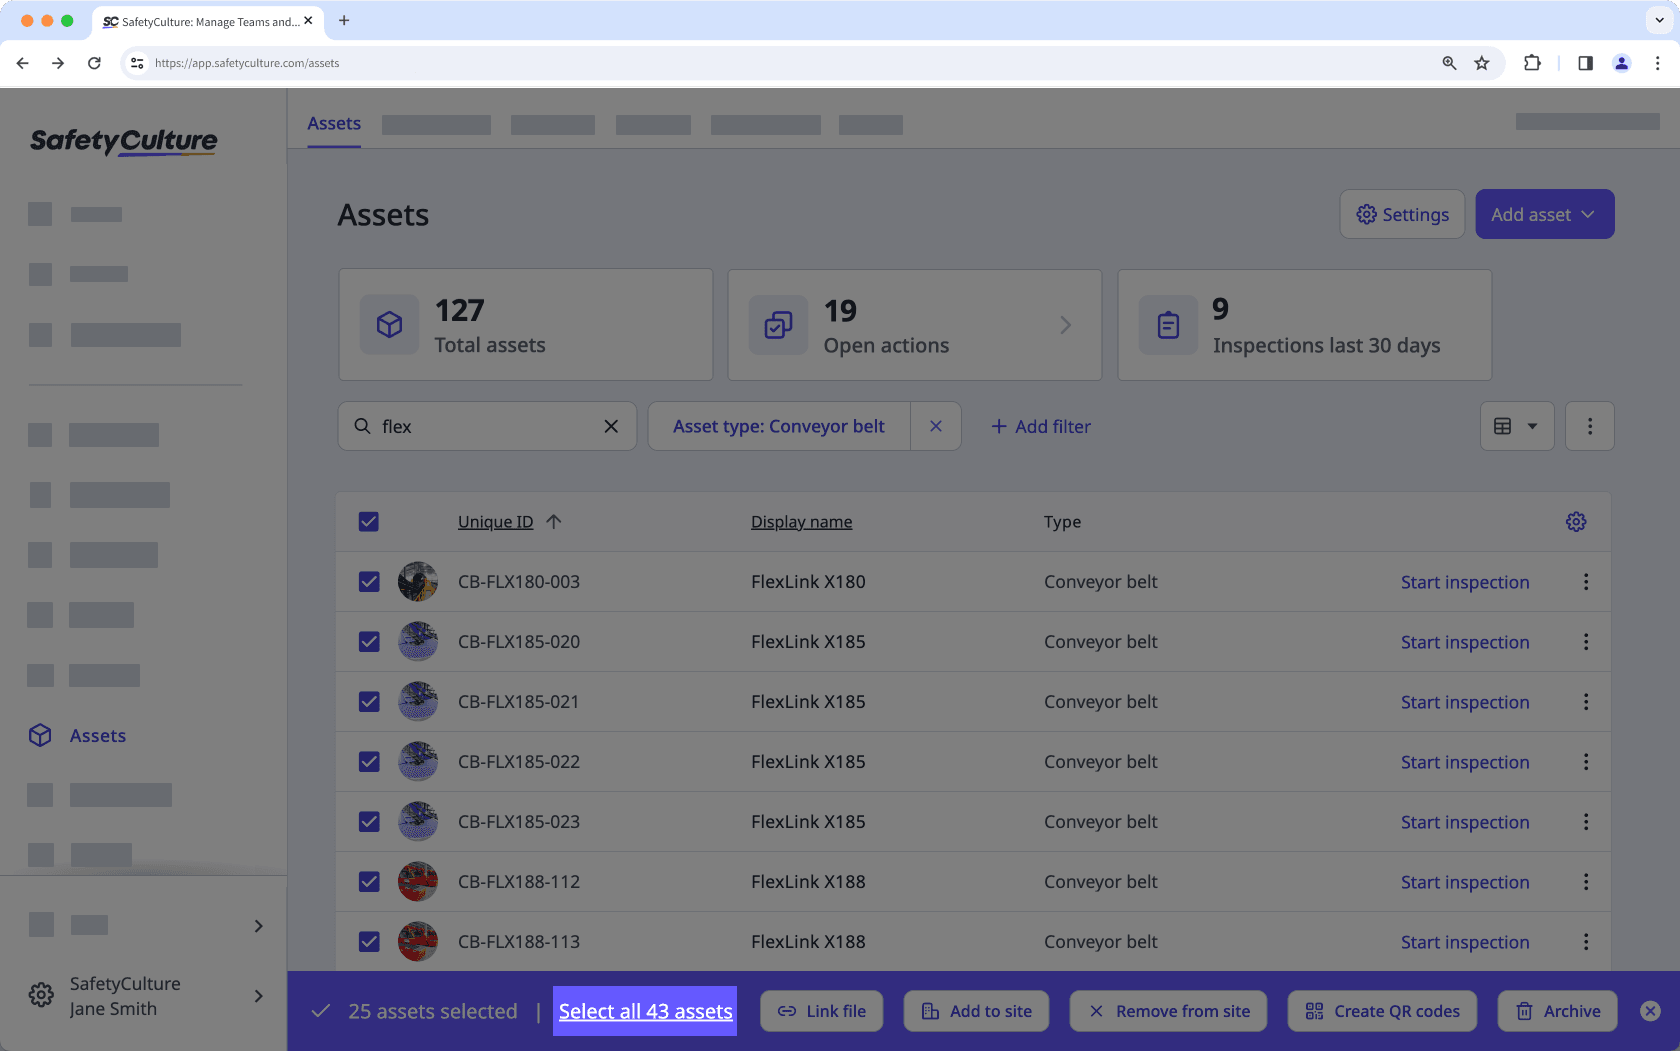
Task: Open the column settings gear in table header
Action: coord(1576,521)
